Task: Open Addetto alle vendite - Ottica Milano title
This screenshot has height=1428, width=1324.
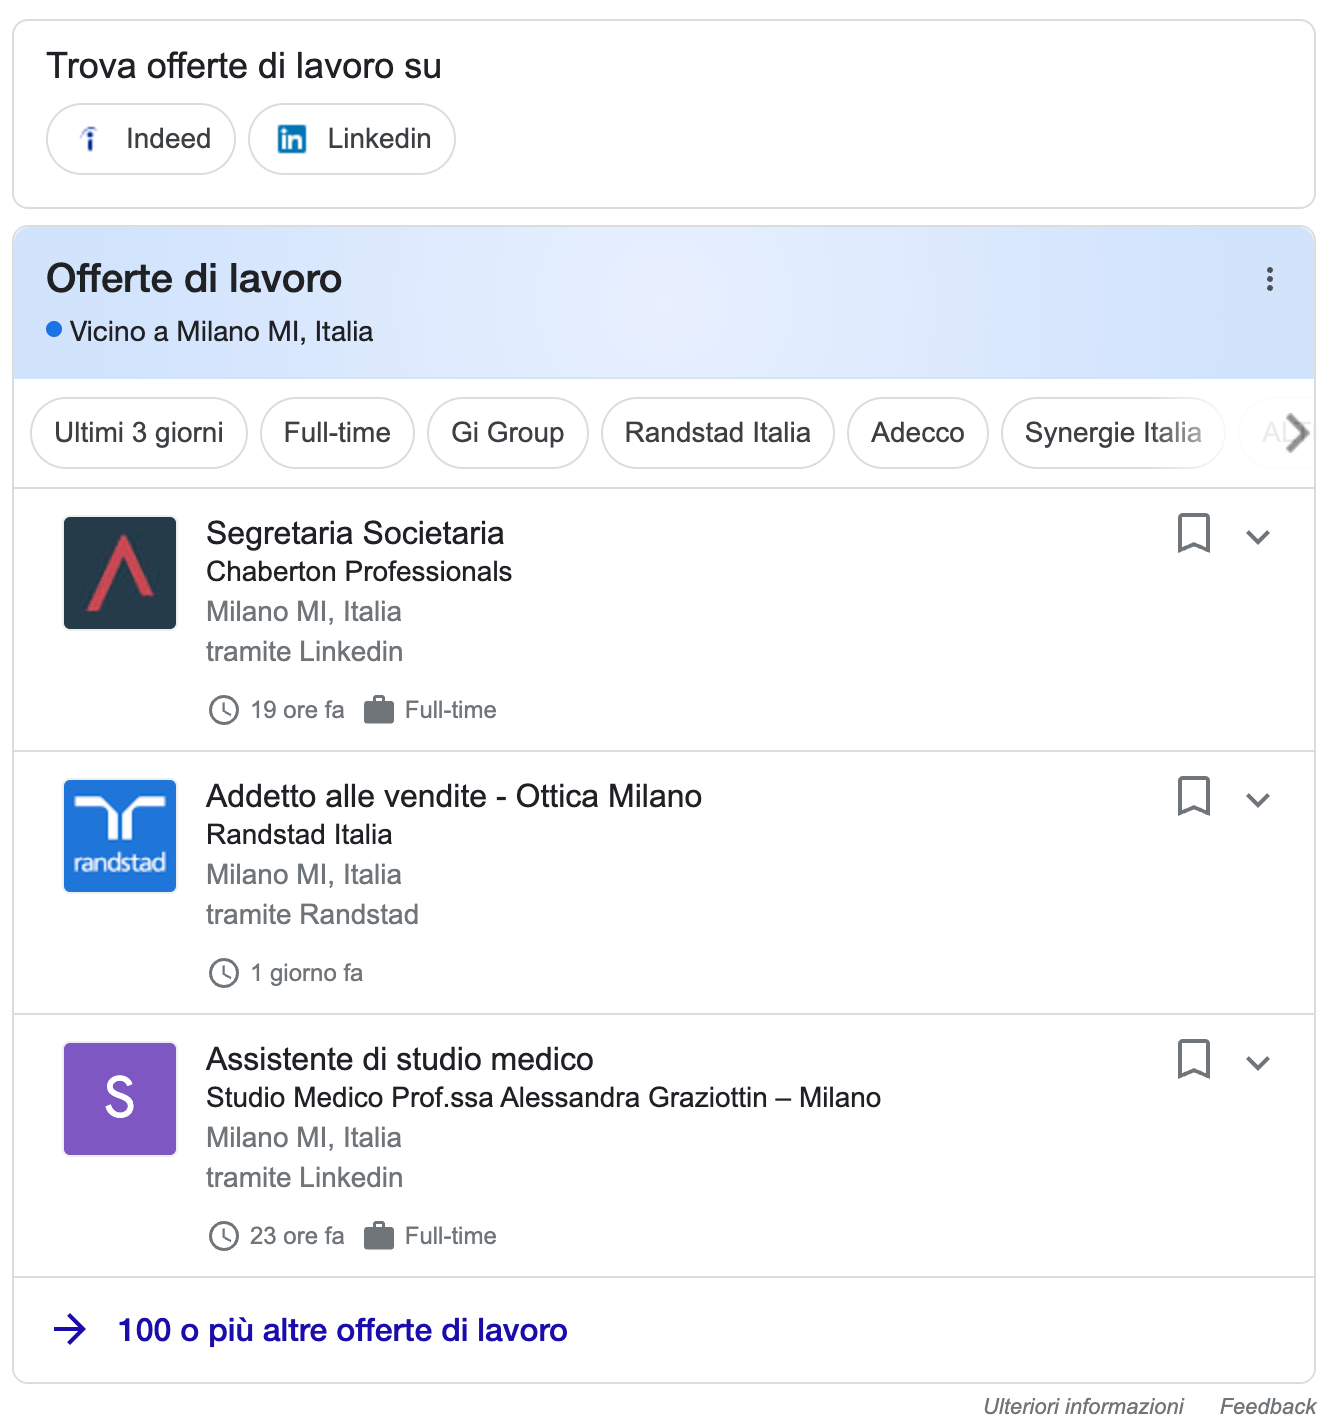Action: pyautogui.click(x=454, y=796)
